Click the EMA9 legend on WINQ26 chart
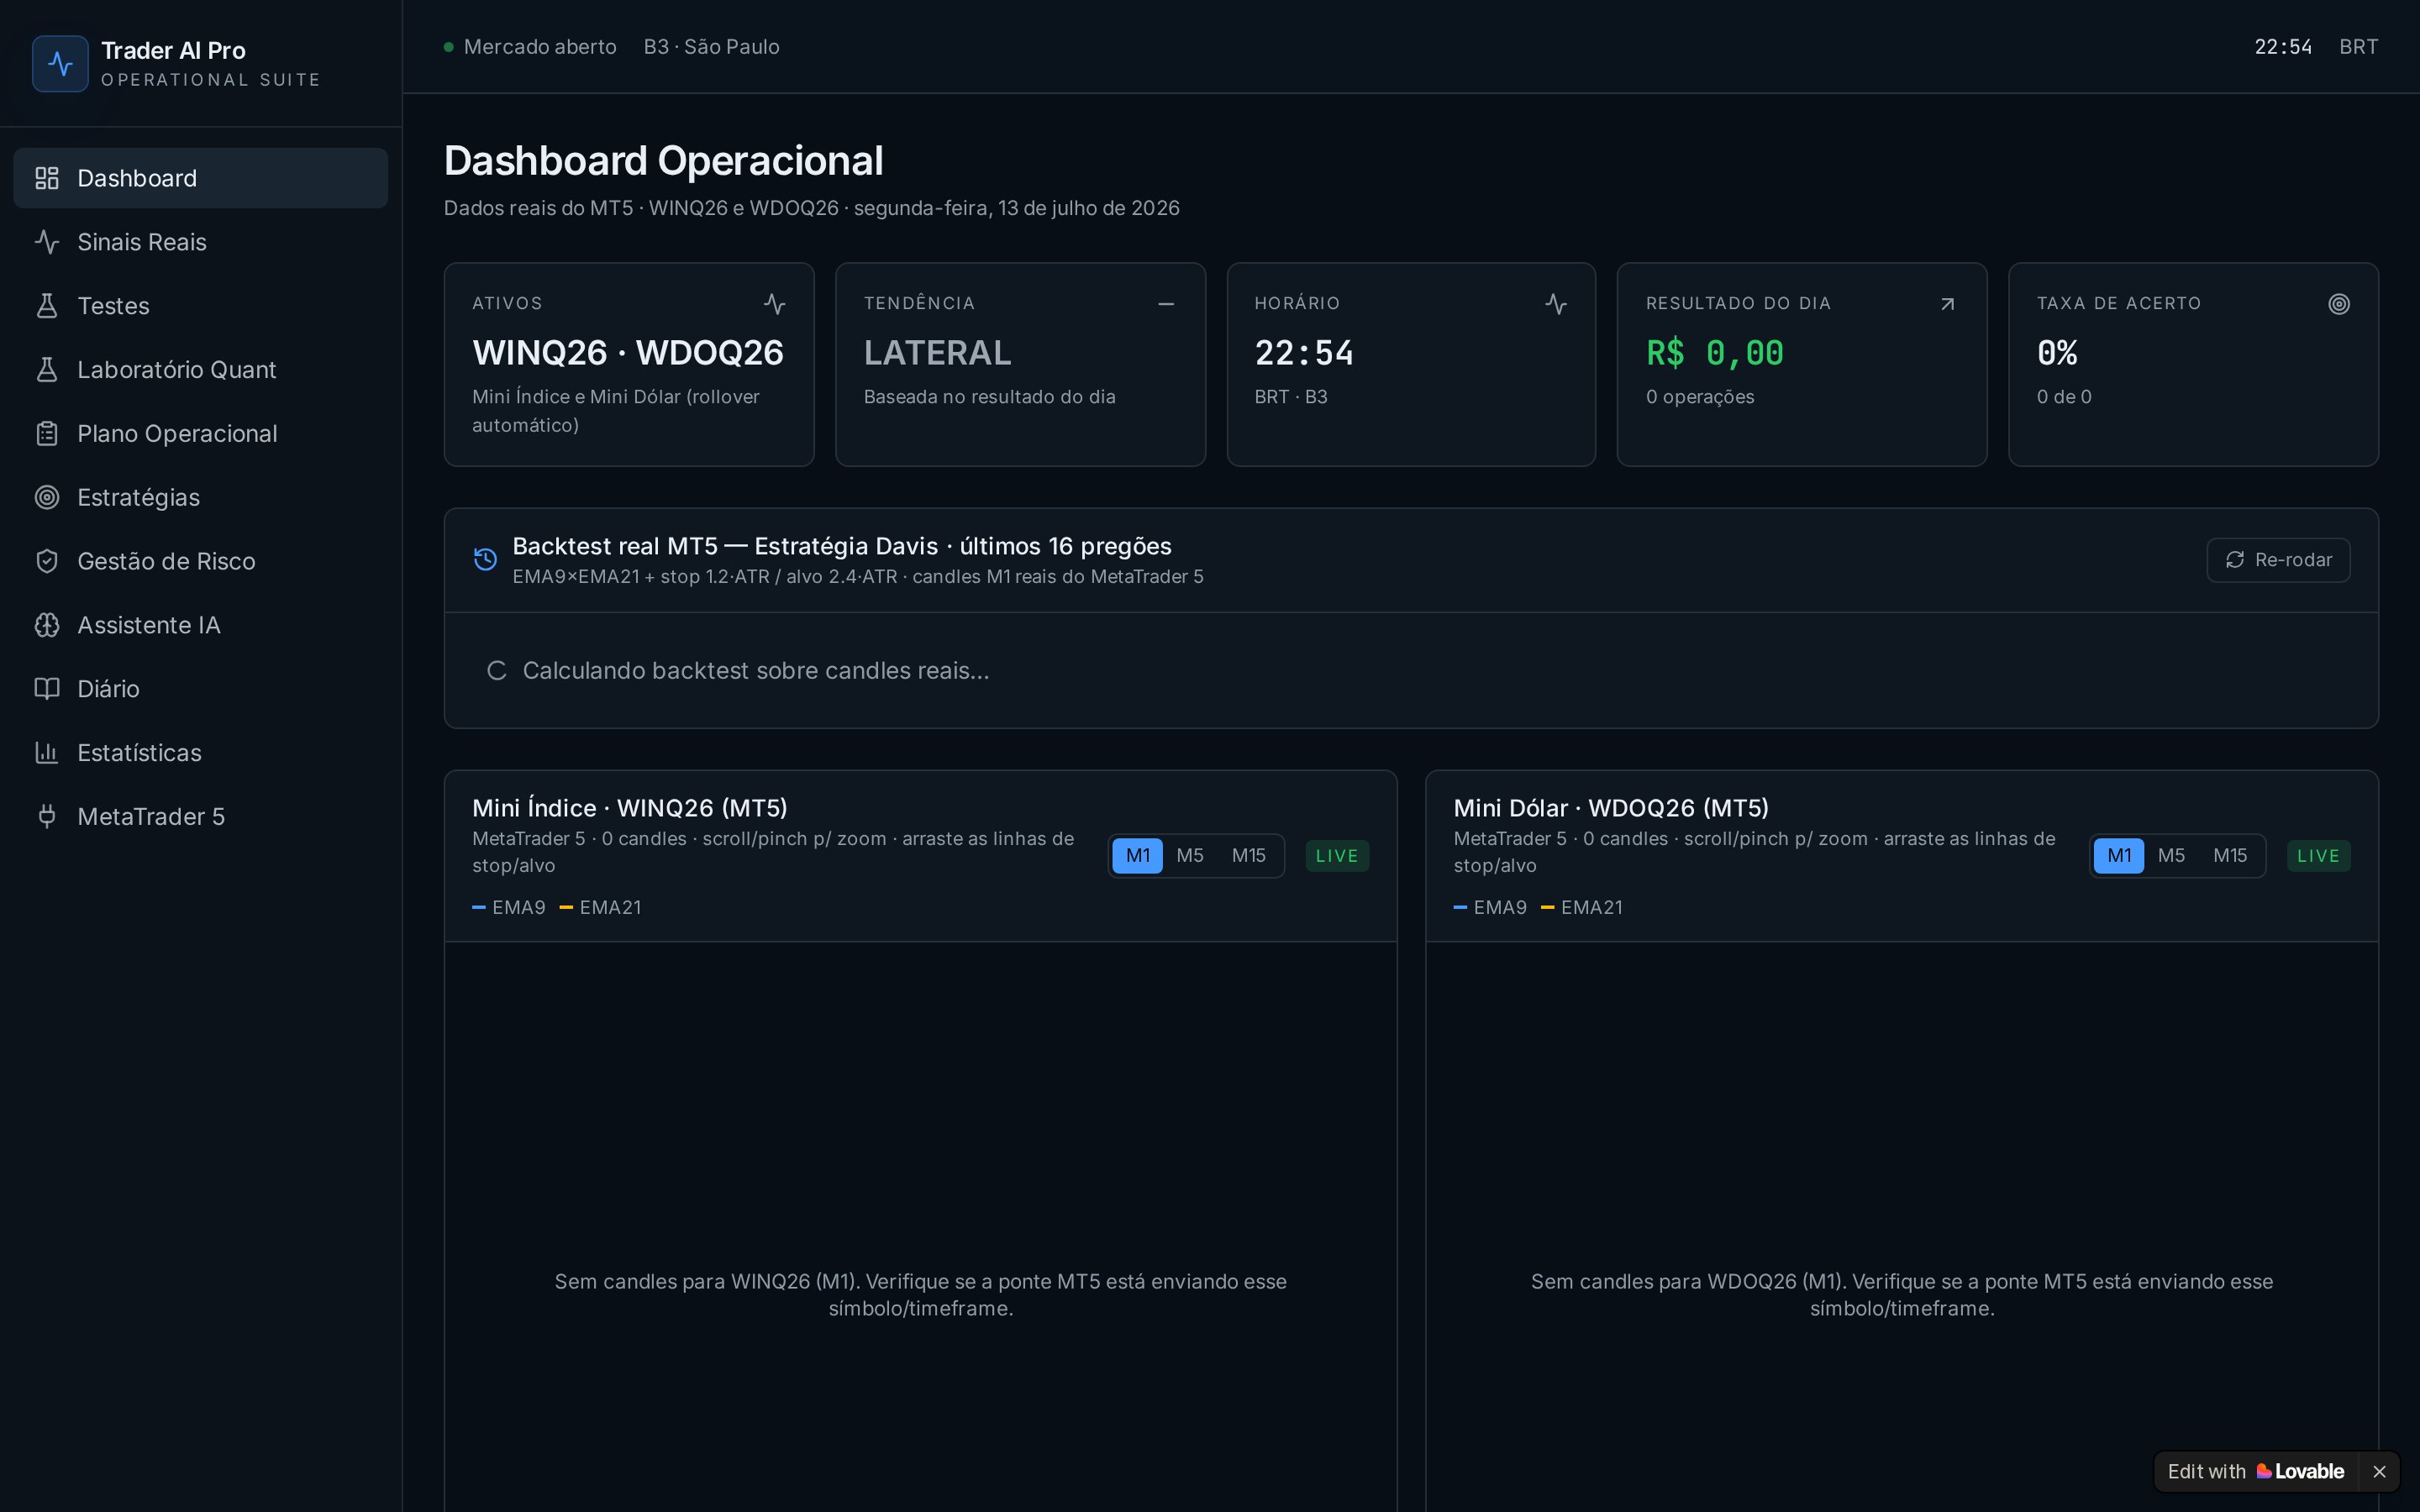This screenshot has height=1512, width=2420. (x=509, y=908)
